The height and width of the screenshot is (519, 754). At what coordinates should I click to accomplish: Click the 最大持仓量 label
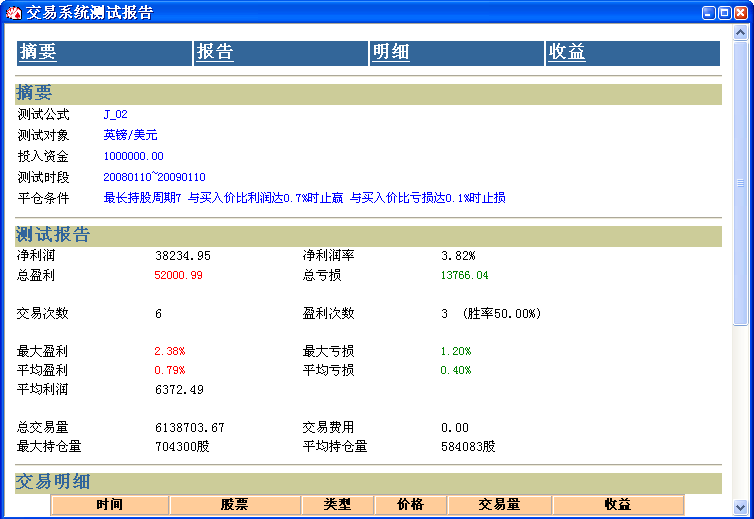[49, 447]
